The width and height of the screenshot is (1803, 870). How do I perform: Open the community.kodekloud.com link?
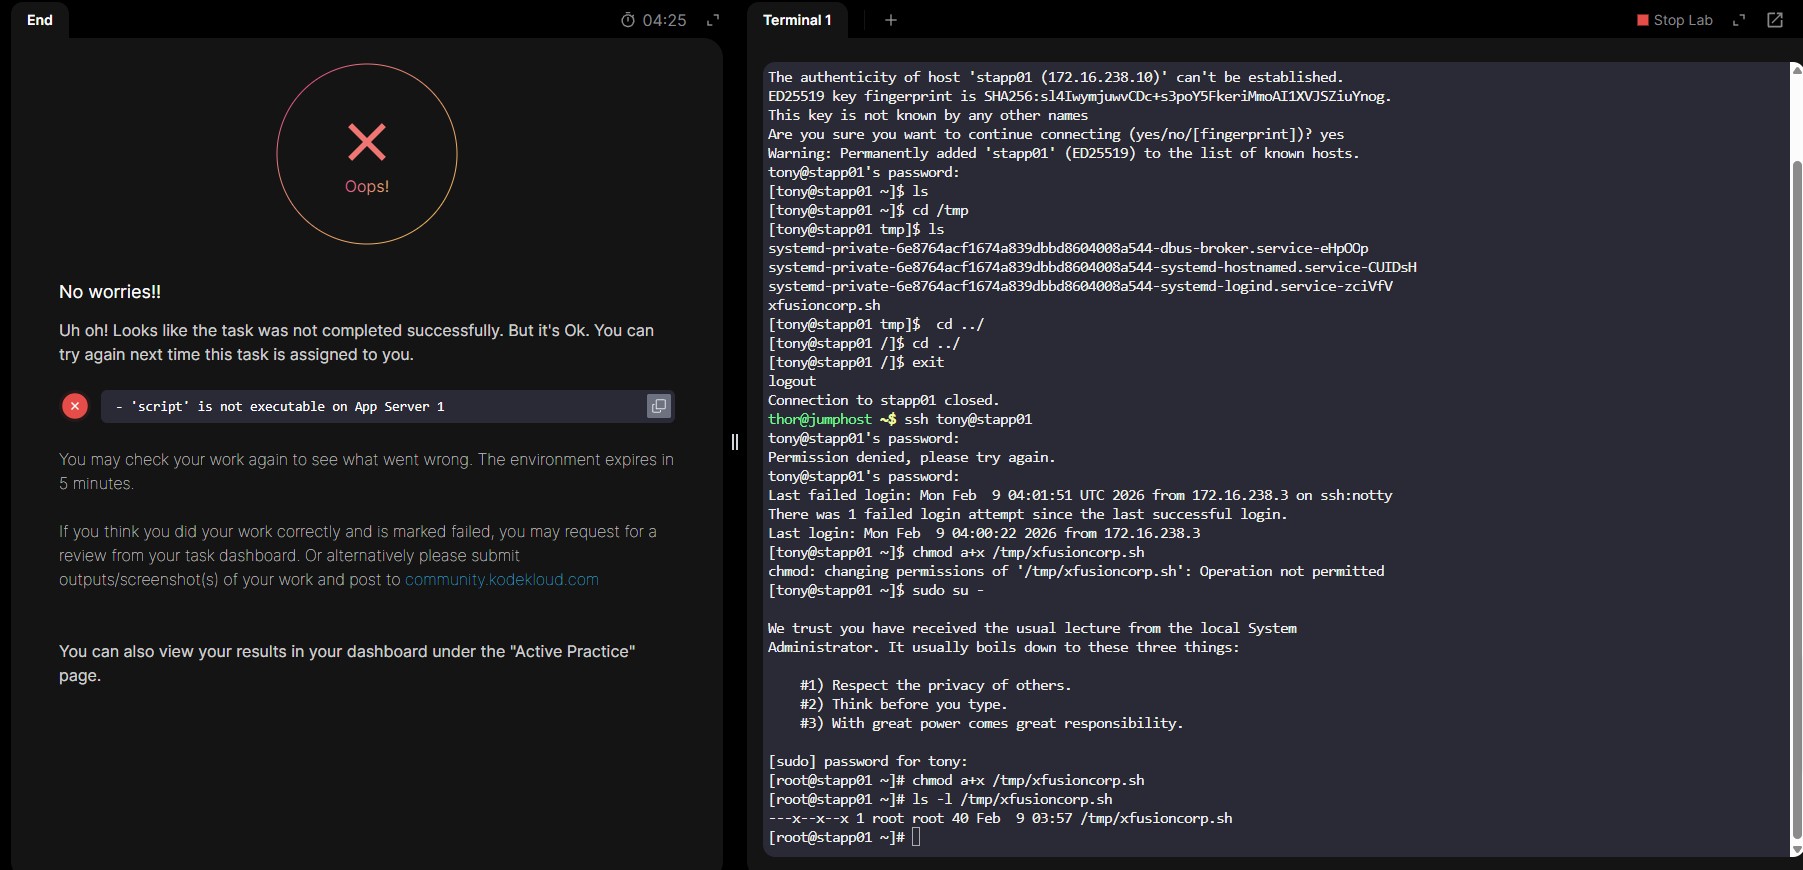(502, 580)
